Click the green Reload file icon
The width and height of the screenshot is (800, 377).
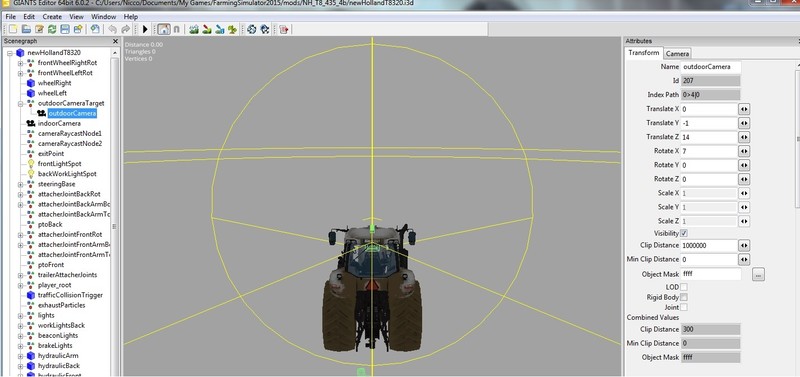[52, 30]
